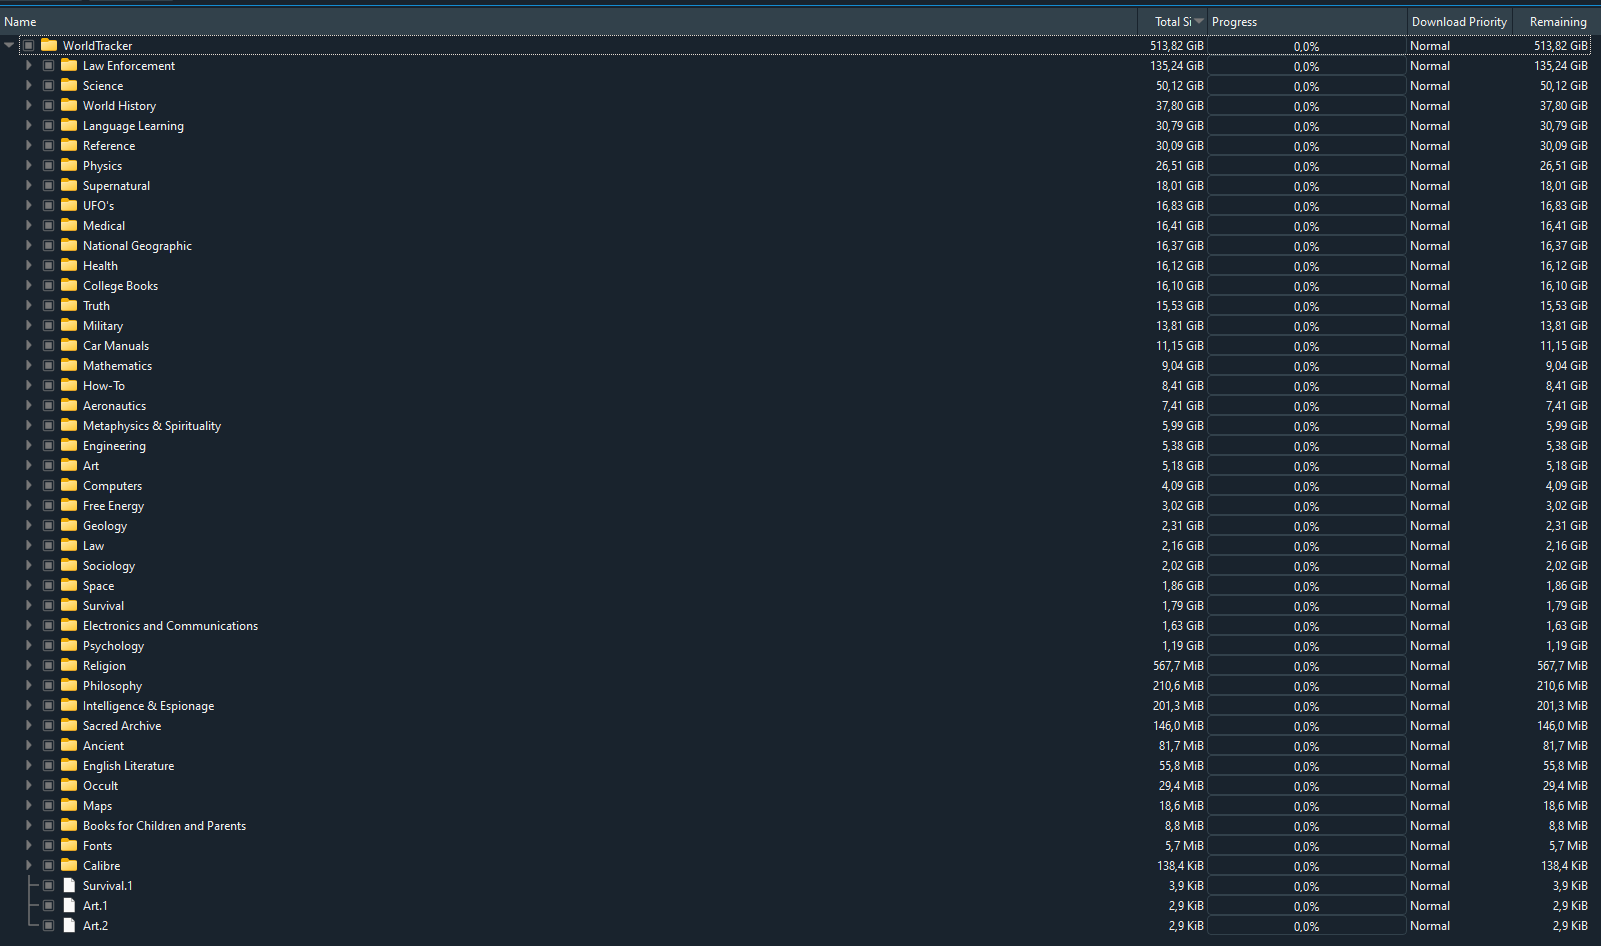The width and height of the screenshot is (1601, 946).
Task: Select the Electronics and Communications folder name
Action: tap(170, 626)
